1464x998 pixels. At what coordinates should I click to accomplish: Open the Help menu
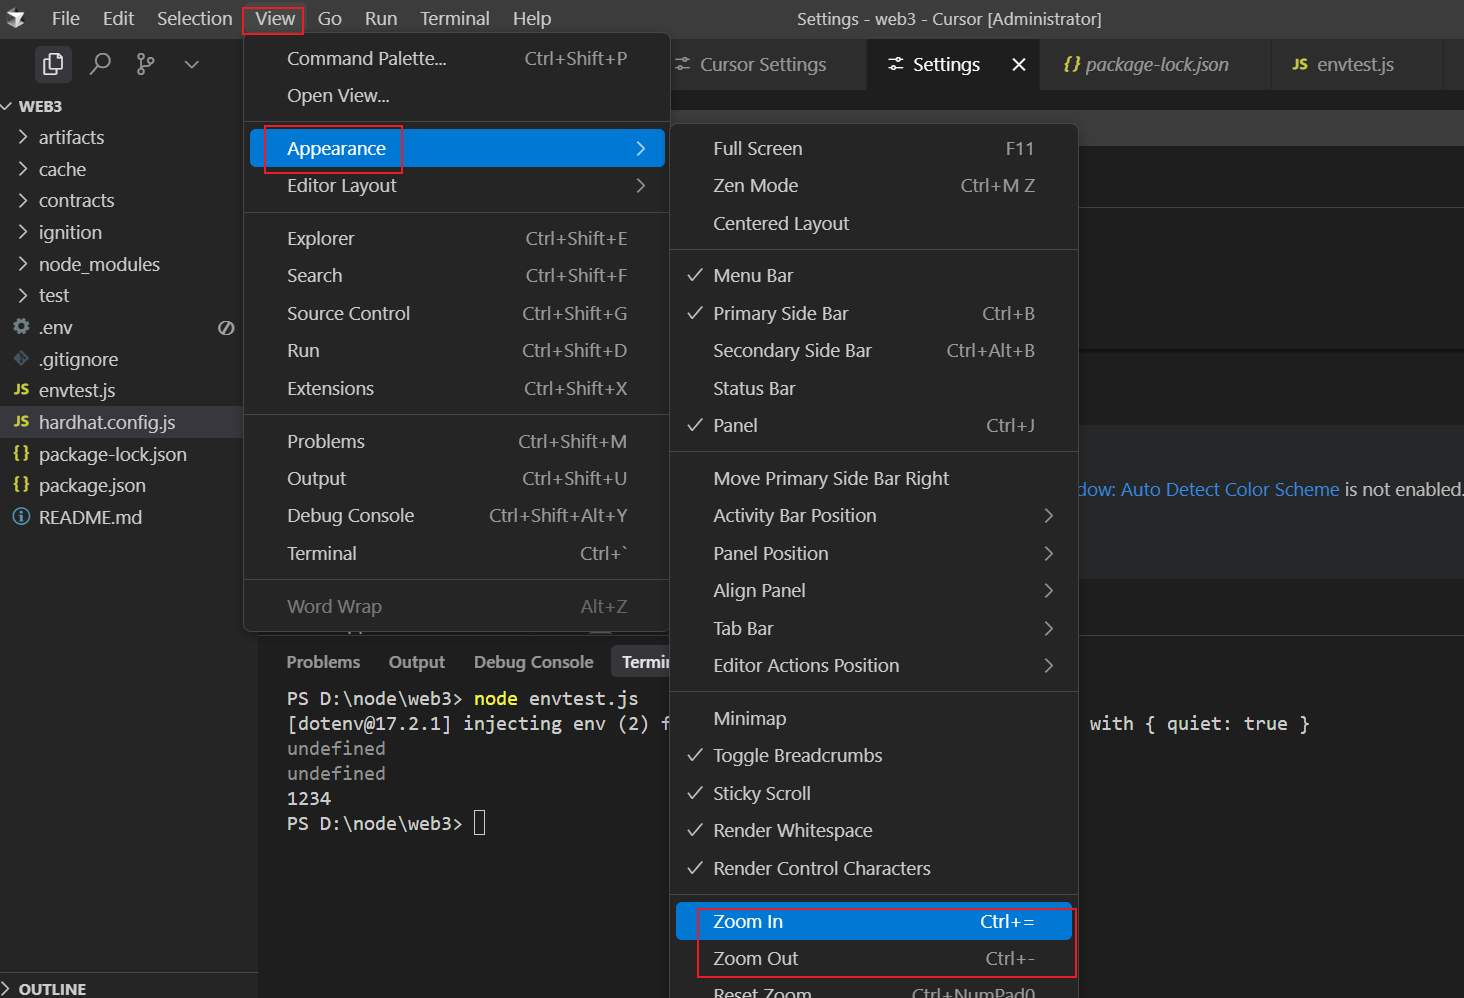532,18
